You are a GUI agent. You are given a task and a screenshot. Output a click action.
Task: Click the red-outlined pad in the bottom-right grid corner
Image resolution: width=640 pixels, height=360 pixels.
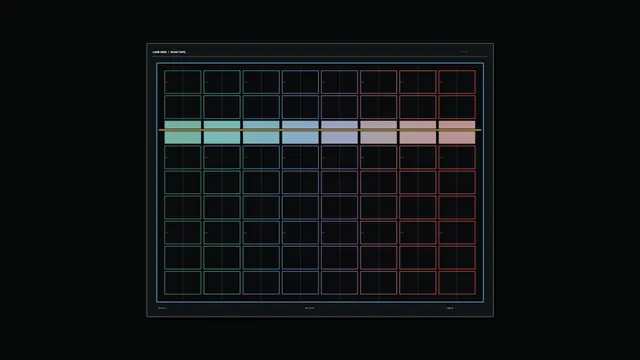[457, 282]
